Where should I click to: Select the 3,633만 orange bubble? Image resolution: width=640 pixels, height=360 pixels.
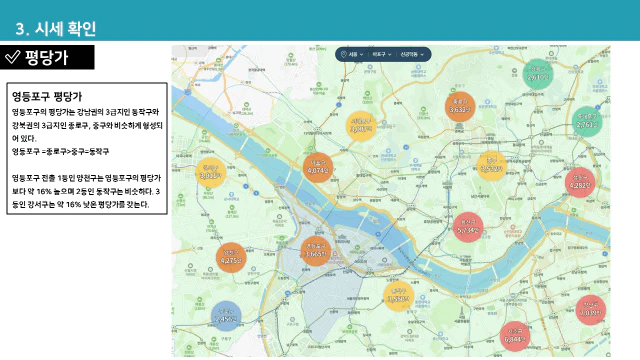460,107
